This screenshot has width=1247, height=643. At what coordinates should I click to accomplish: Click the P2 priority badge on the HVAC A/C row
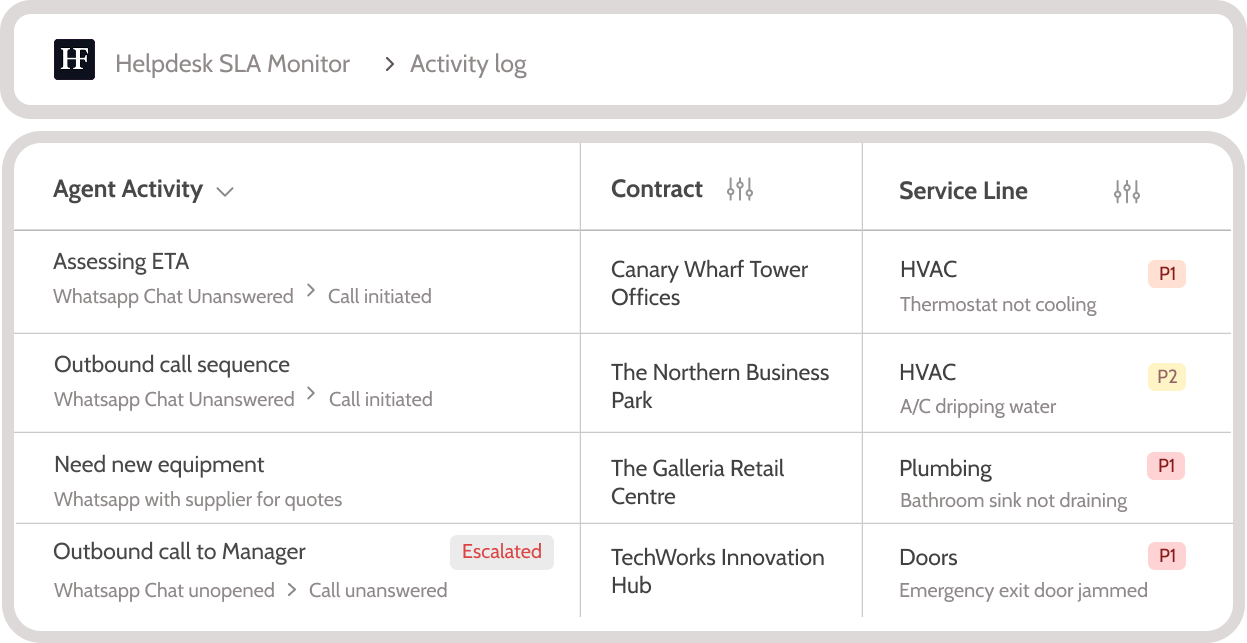click(x=1166, y=376)
